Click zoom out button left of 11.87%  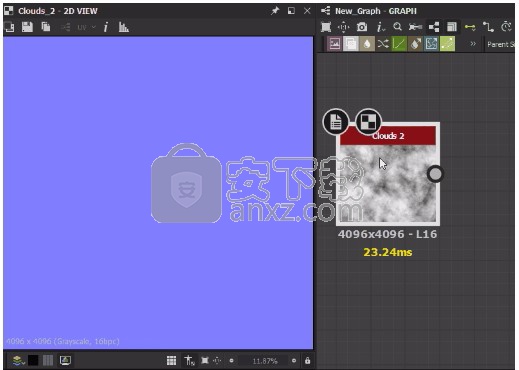[231, 361]
